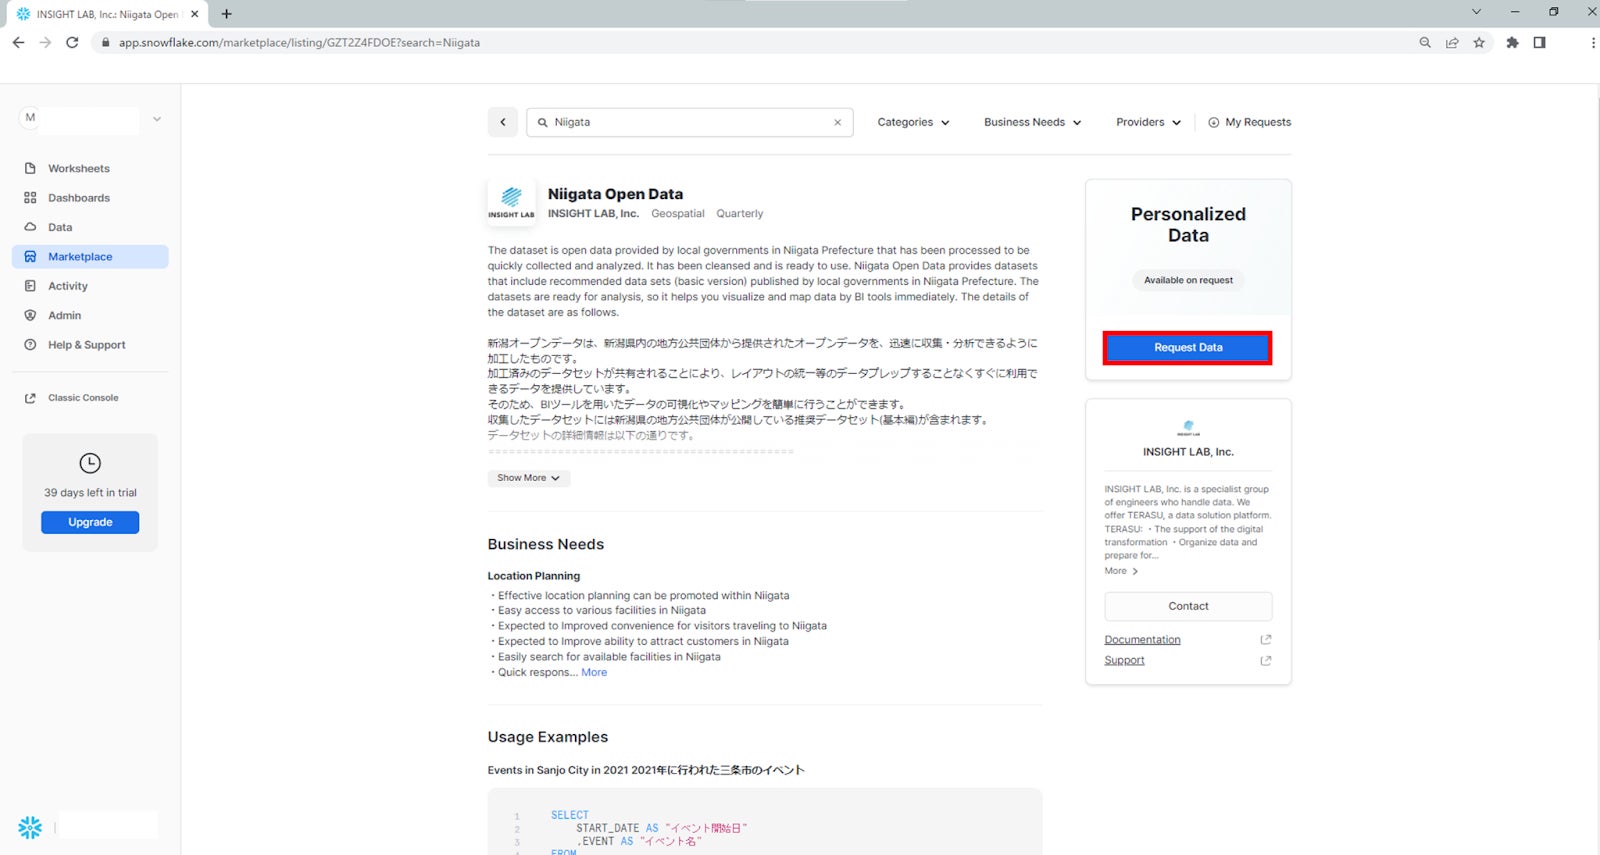Expand provider description with More
Viewport: 1600px width, 855px height.
pyautogui.click(x=1121, y=571)
